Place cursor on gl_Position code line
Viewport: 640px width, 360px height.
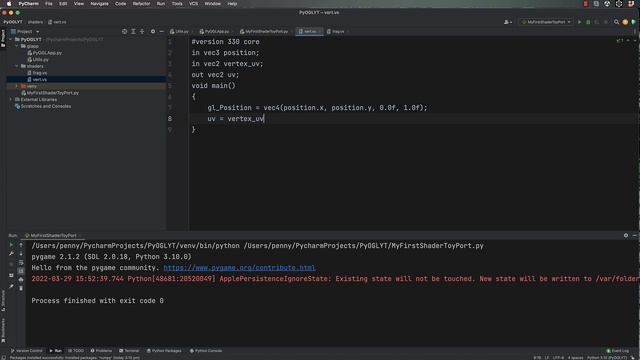click(317, 108)
